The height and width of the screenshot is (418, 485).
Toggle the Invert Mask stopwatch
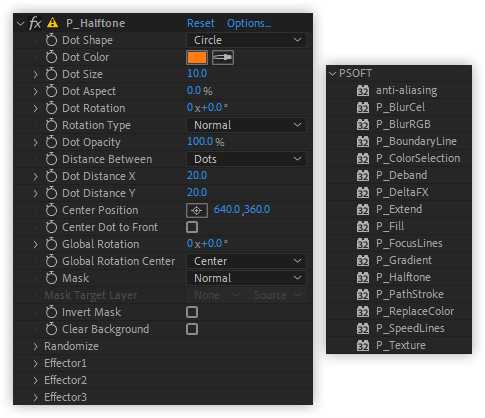51,312
